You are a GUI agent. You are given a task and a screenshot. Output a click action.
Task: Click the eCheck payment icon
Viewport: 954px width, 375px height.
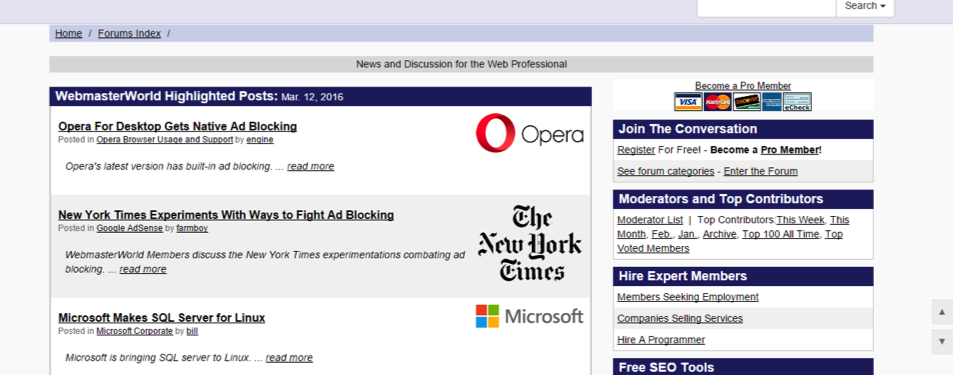point(797,102)
